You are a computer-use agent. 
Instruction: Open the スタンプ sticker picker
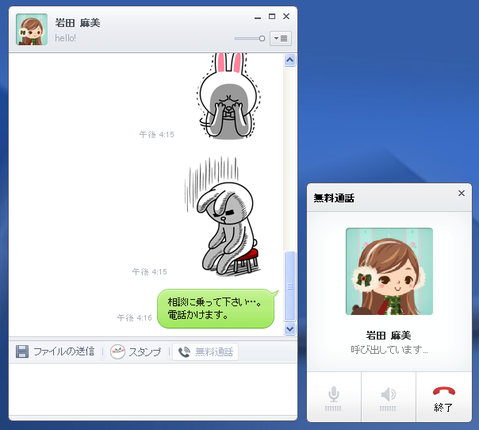(136, 352)
